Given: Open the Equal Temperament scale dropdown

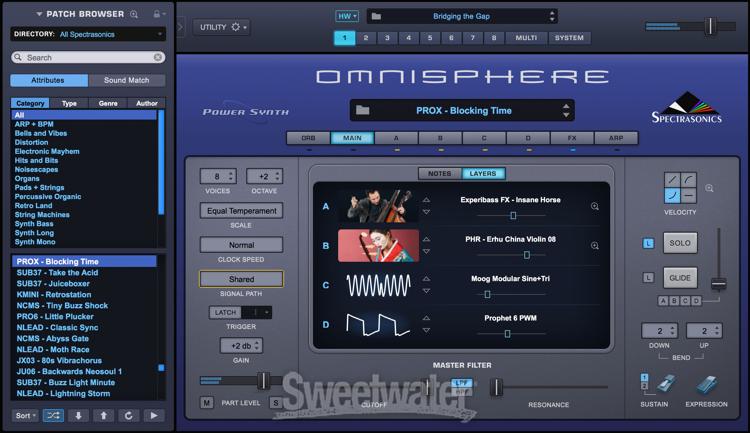Looking at the screenshot, I should [x=242, y=211].
